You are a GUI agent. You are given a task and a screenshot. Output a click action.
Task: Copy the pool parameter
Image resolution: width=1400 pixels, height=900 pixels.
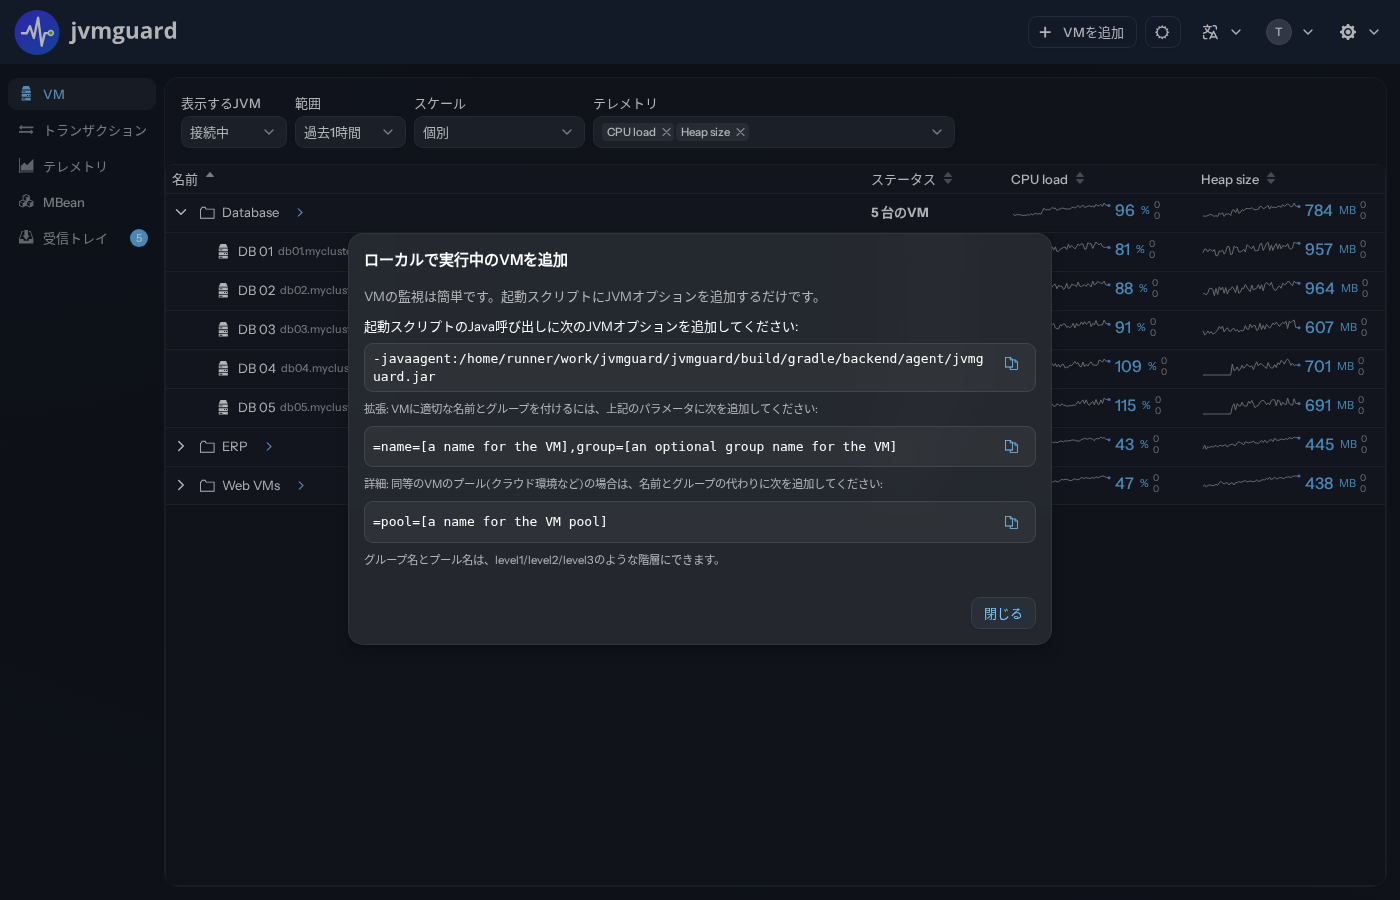coord(1011,522)
